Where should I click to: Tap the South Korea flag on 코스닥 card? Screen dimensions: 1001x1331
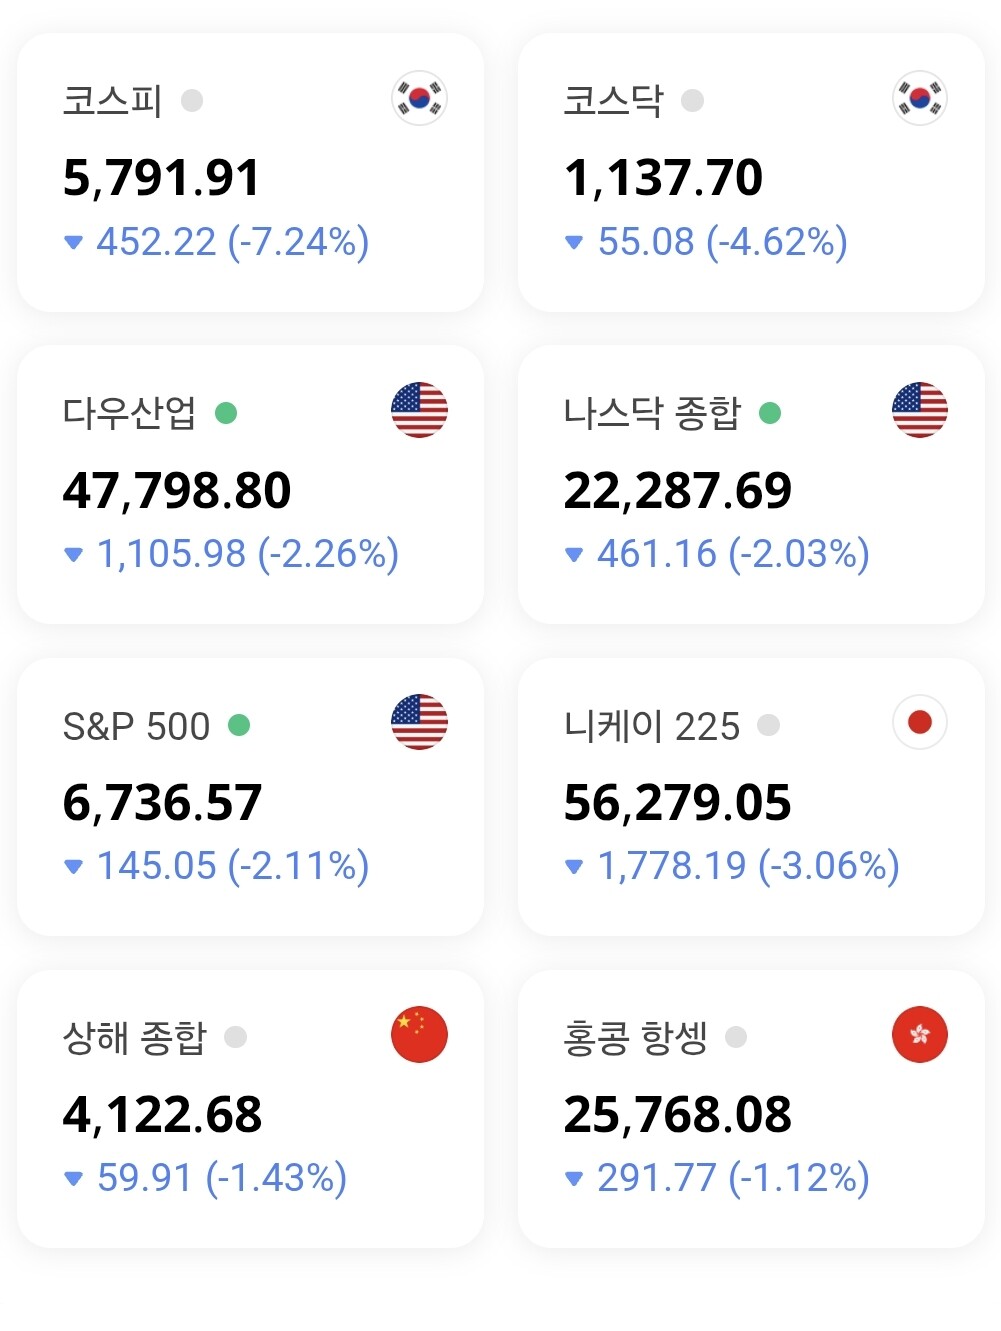[x=919, y=98]
